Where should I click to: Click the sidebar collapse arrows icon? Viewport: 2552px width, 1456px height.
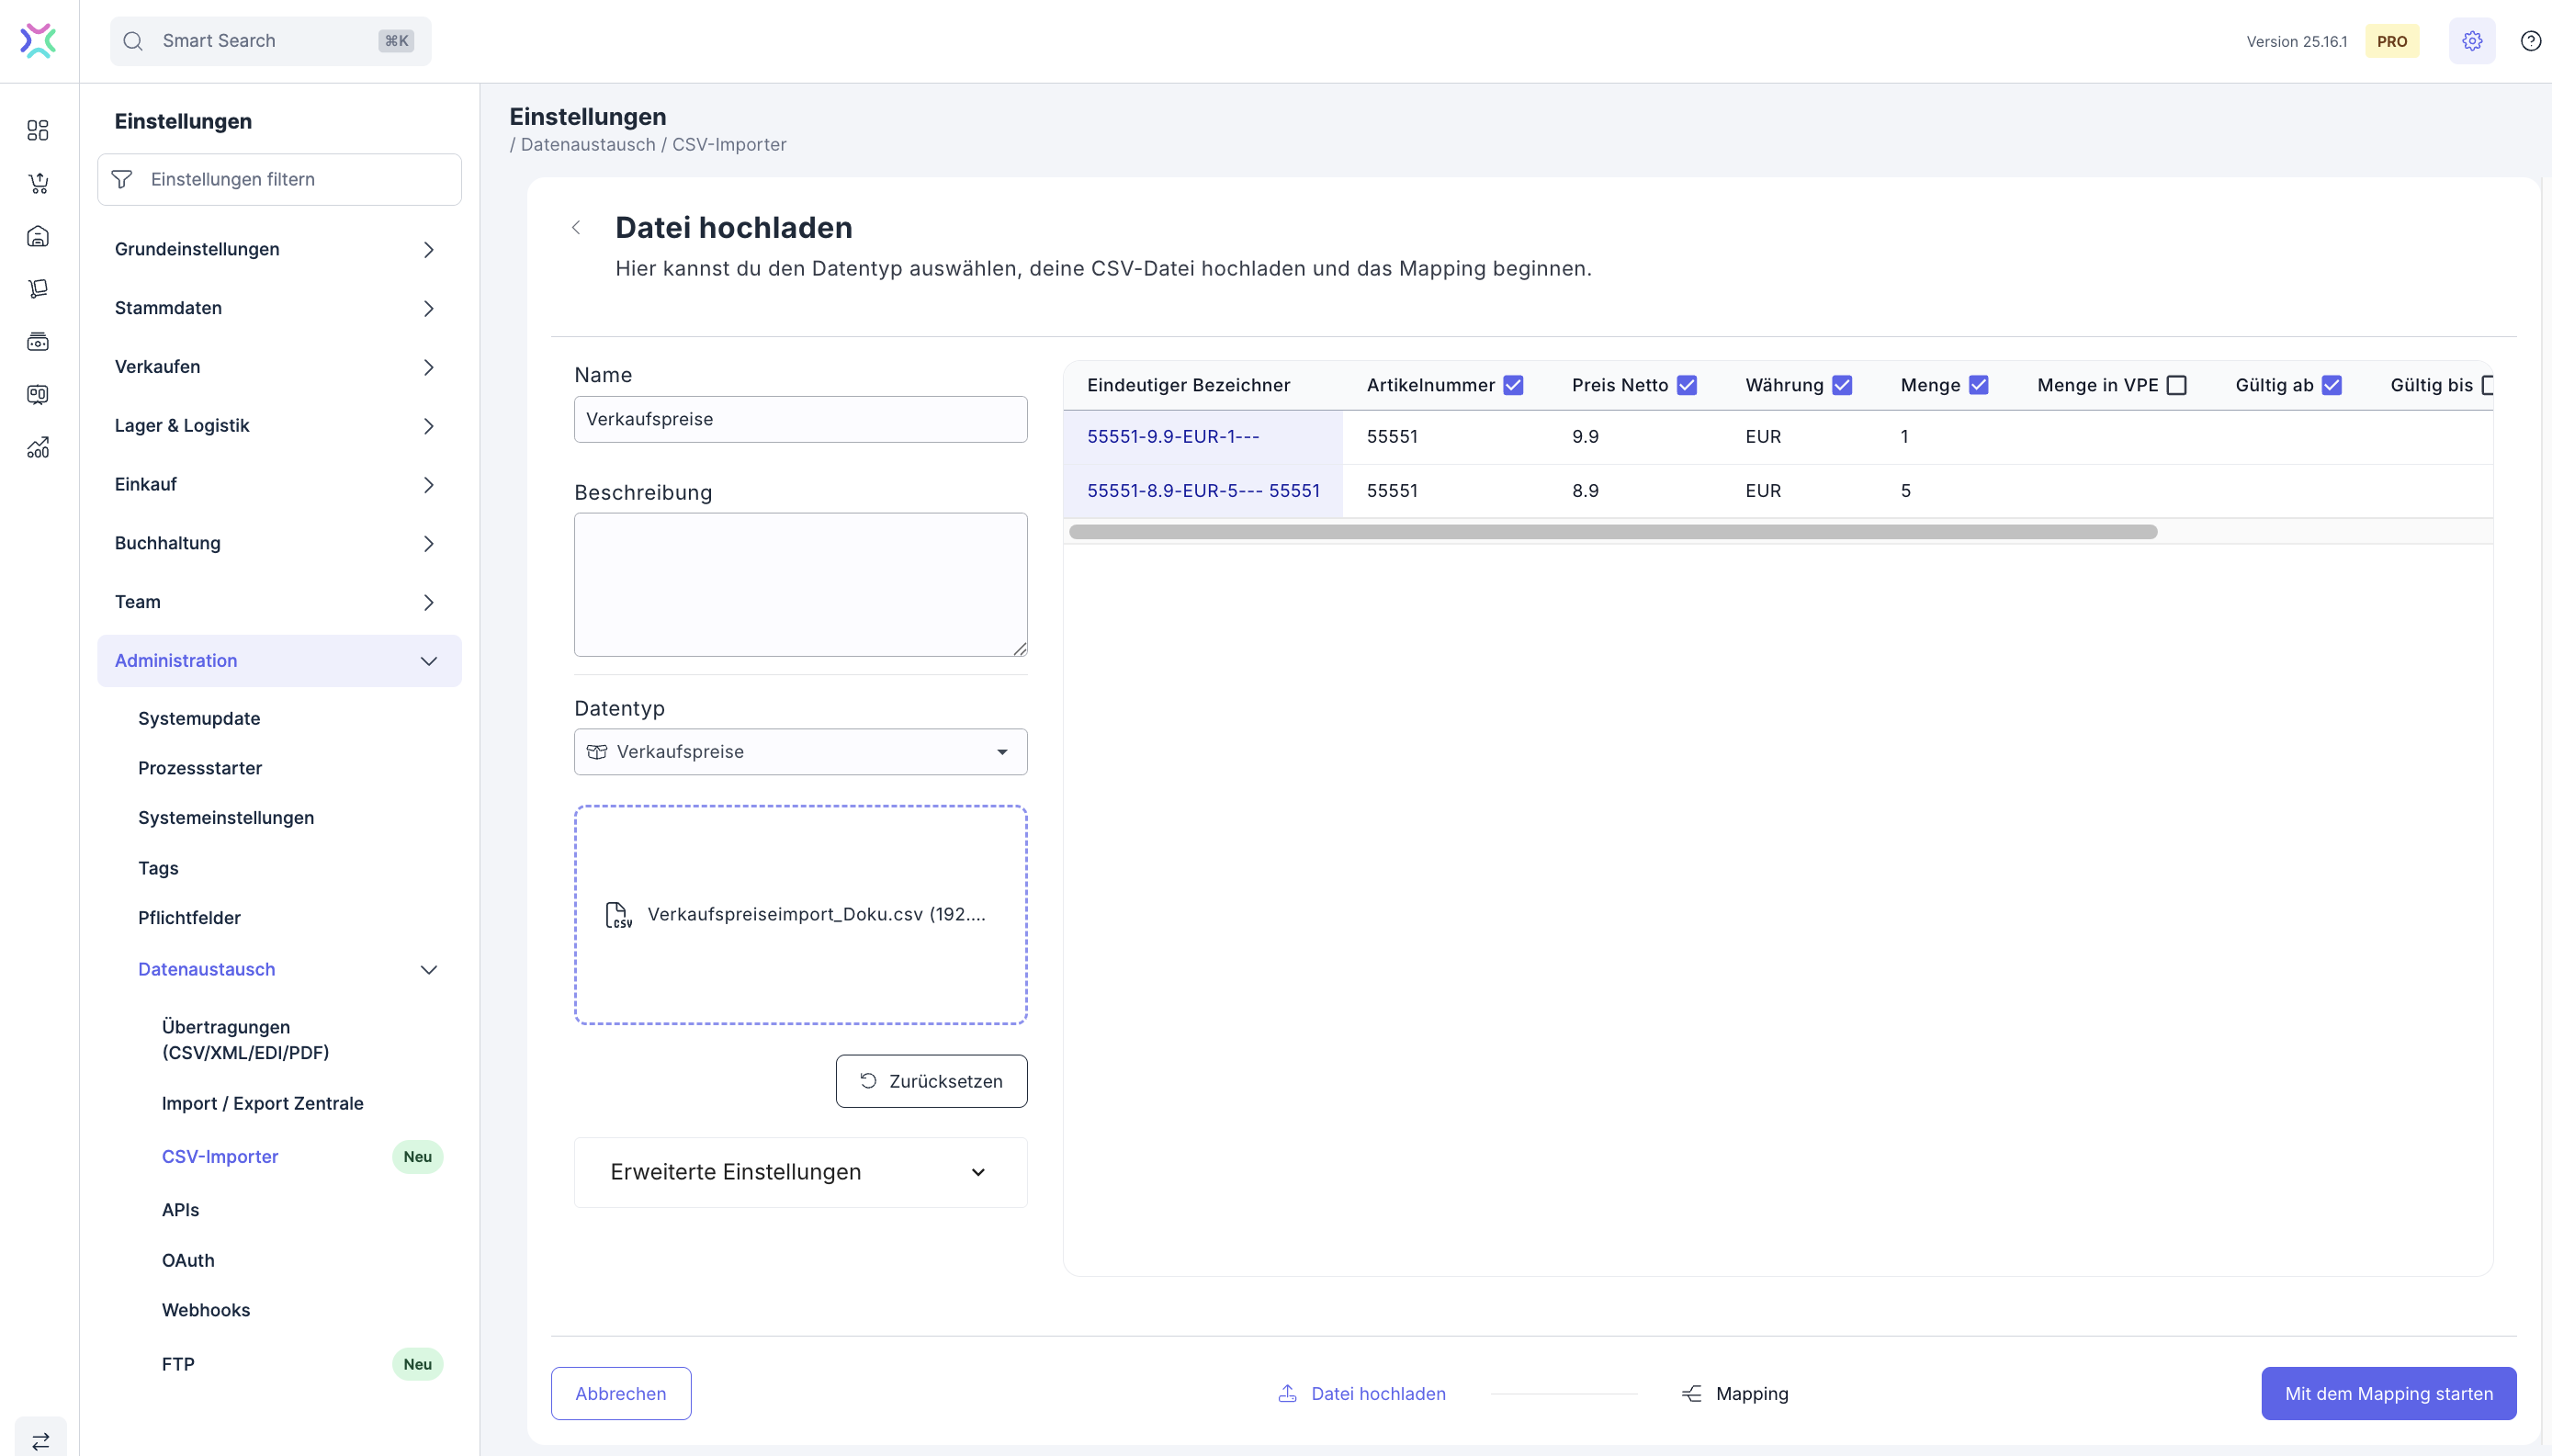41,1440
